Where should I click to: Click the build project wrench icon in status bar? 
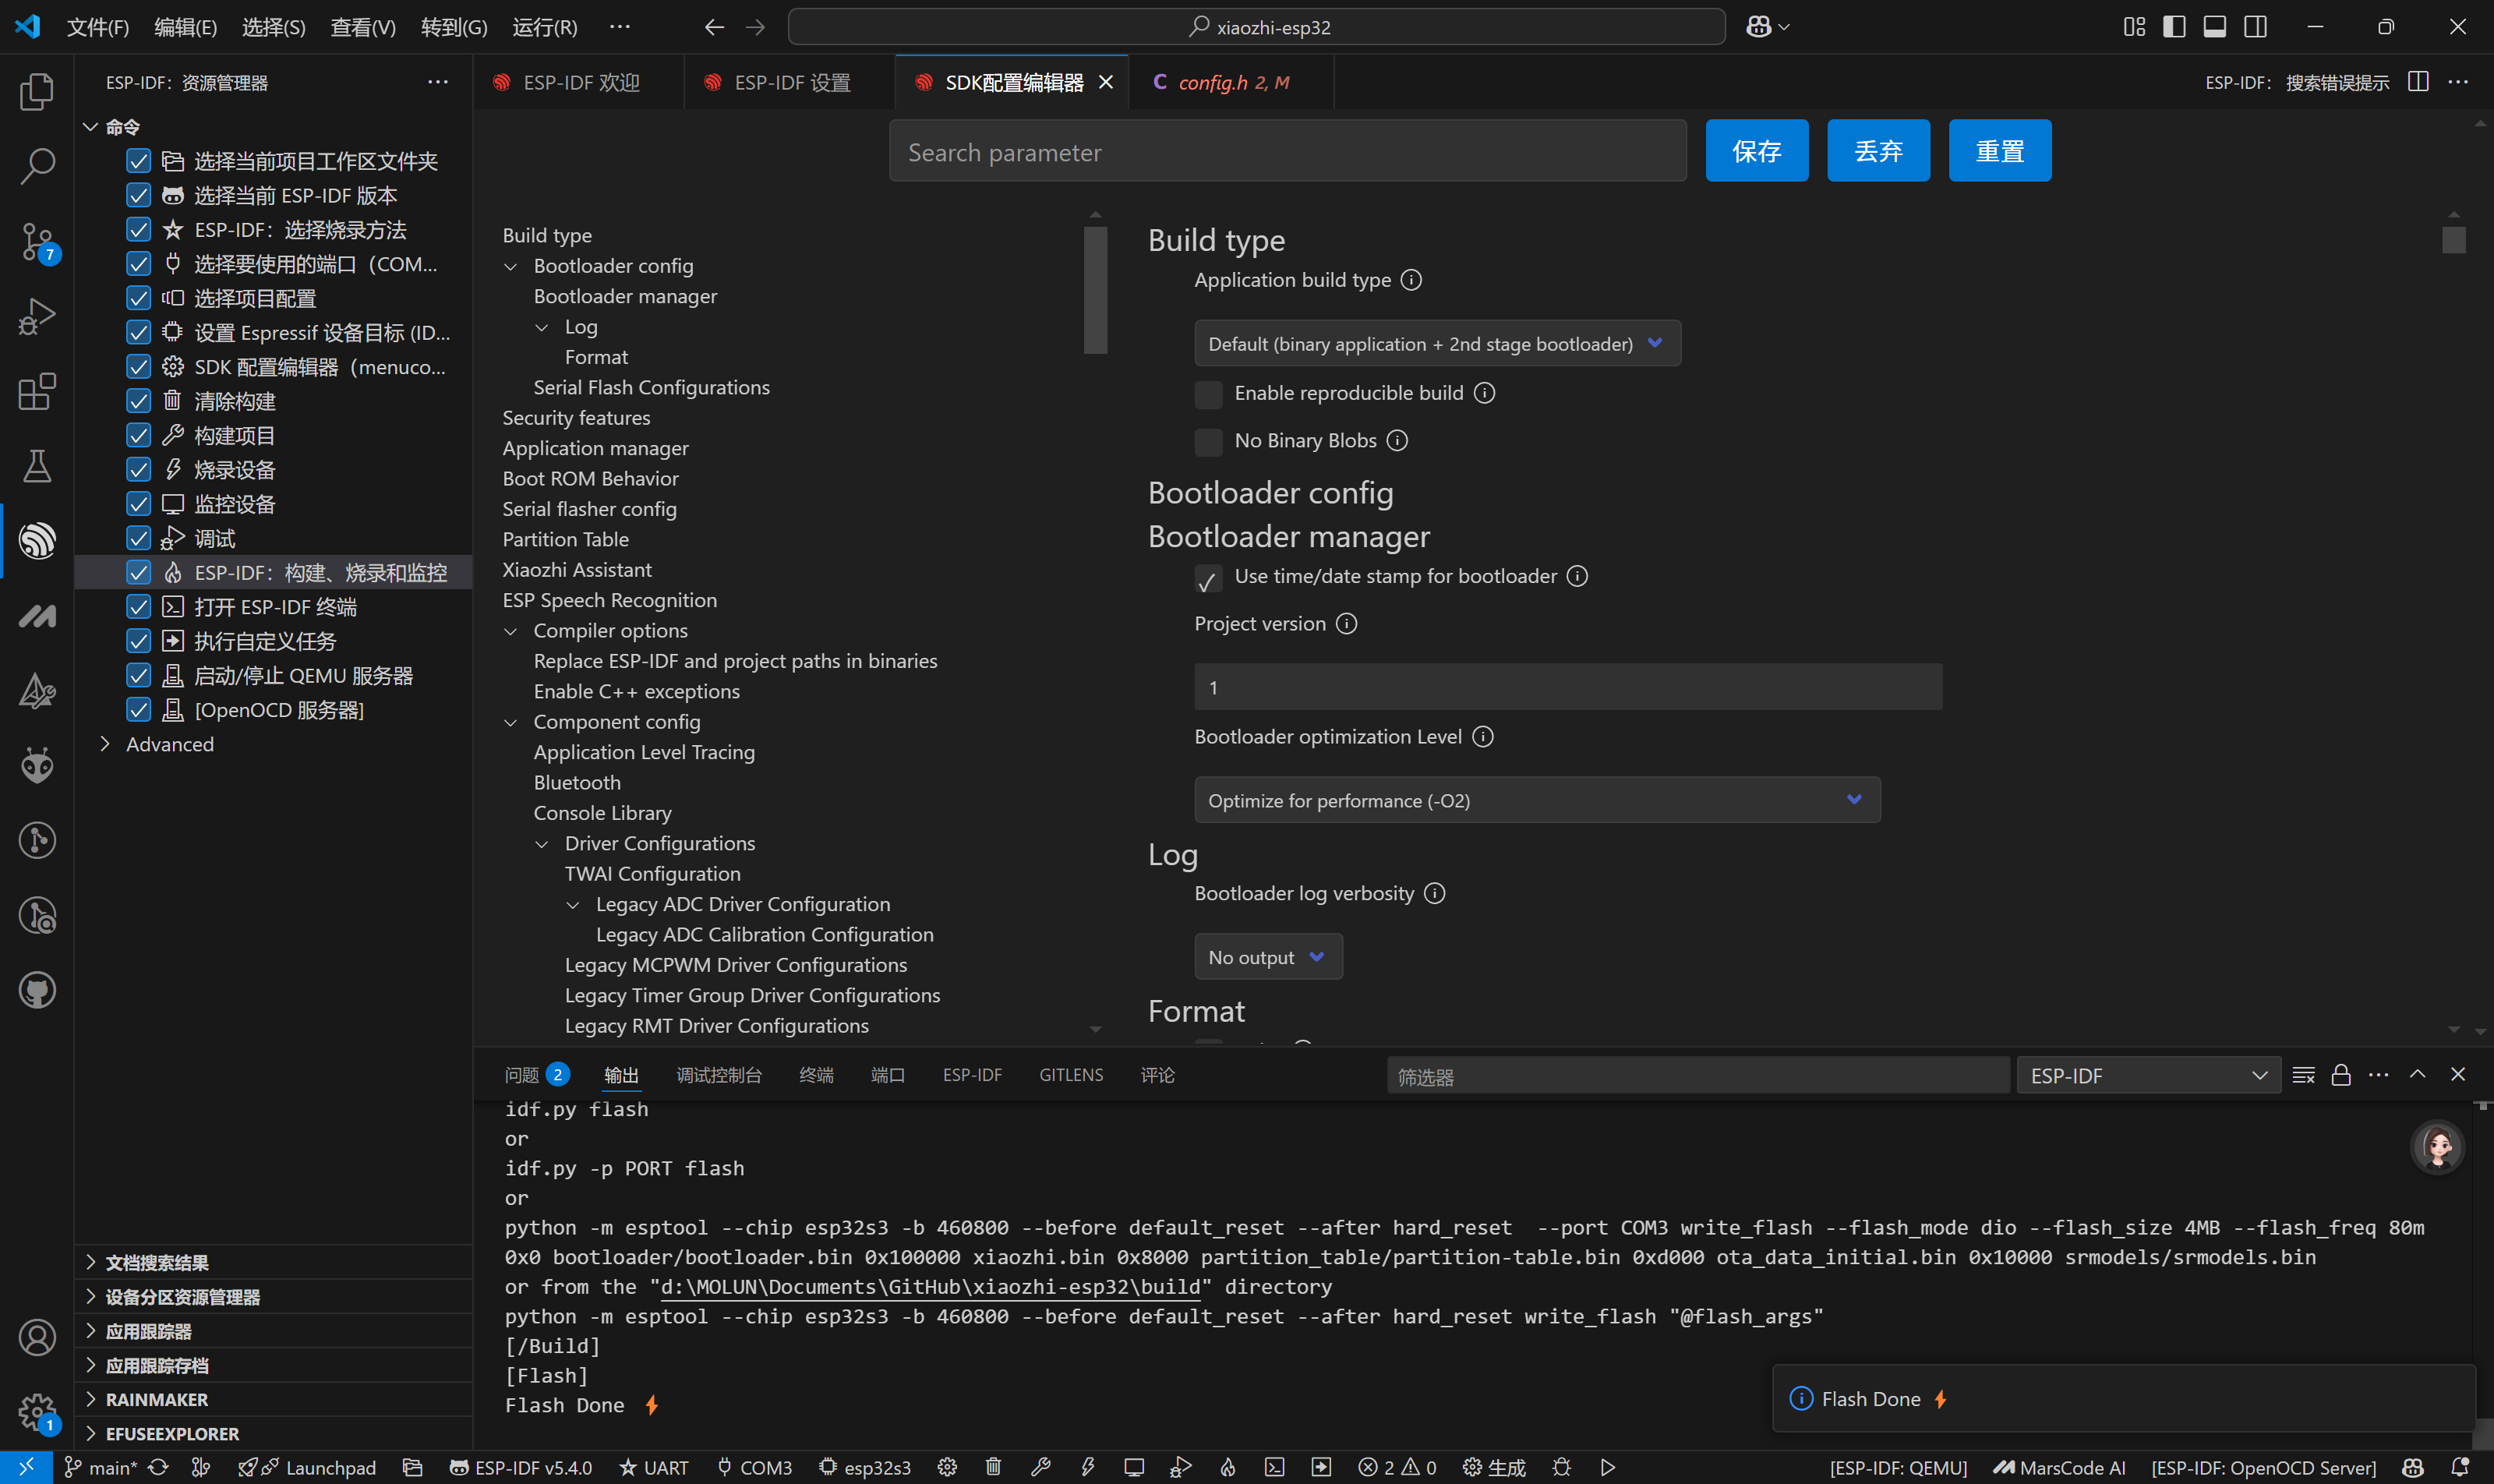(1040, 1467)
